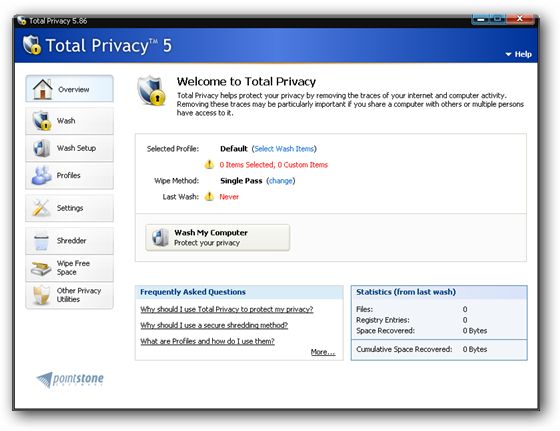The image size is (560, 431).
Task: Click the pointstone logo
Action: (70, 380)
